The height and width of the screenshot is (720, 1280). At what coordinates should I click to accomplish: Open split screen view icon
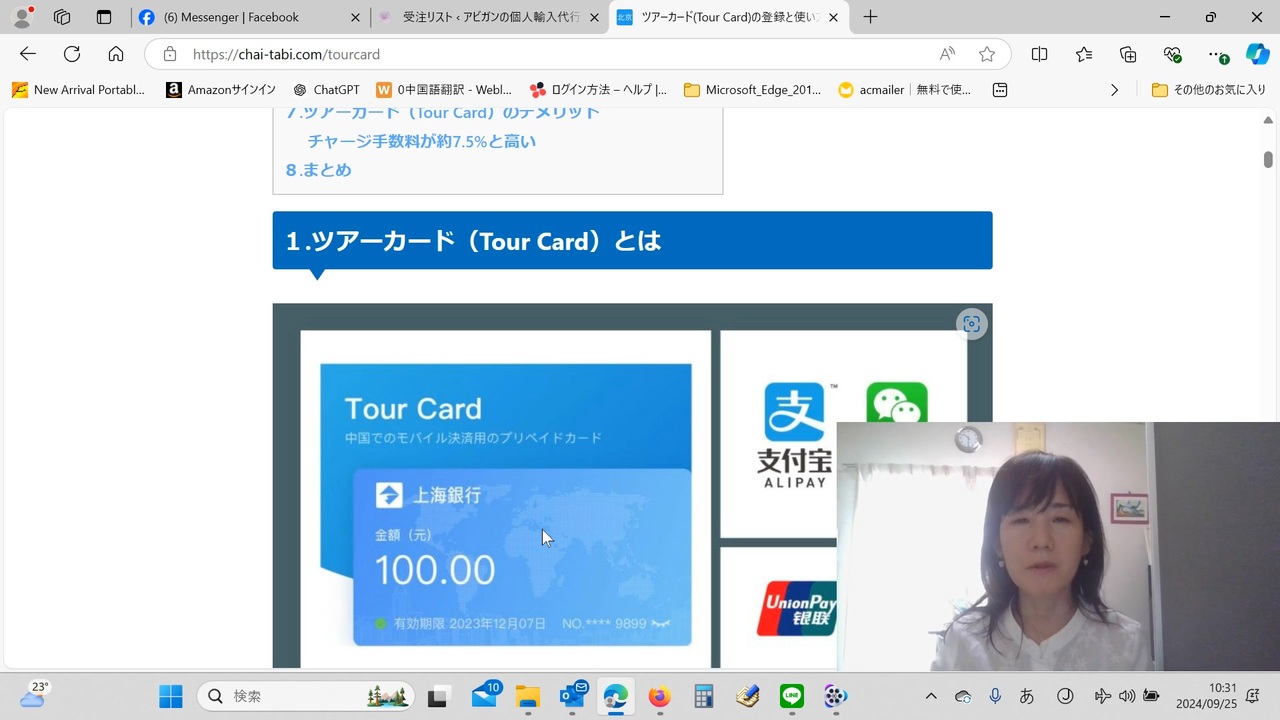pyautogui.click(x=1040, y=54)
